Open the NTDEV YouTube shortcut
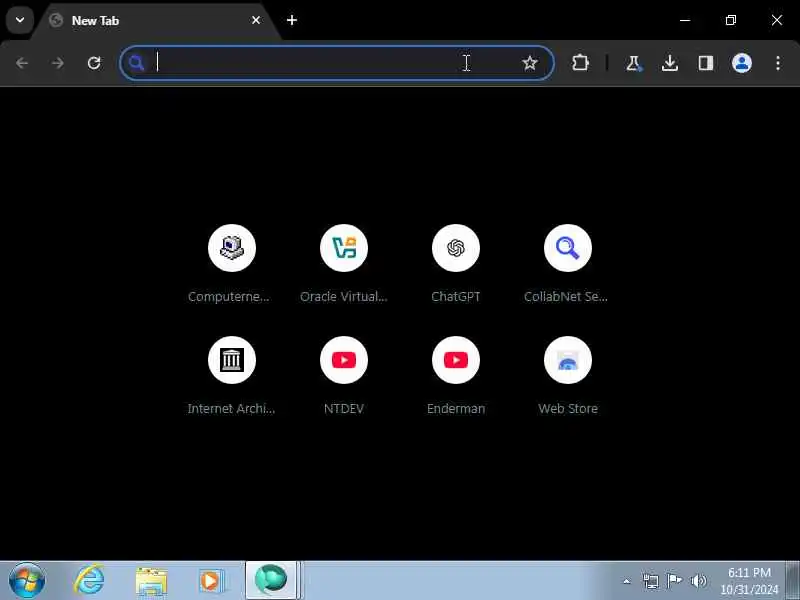 tap(344, 377)
